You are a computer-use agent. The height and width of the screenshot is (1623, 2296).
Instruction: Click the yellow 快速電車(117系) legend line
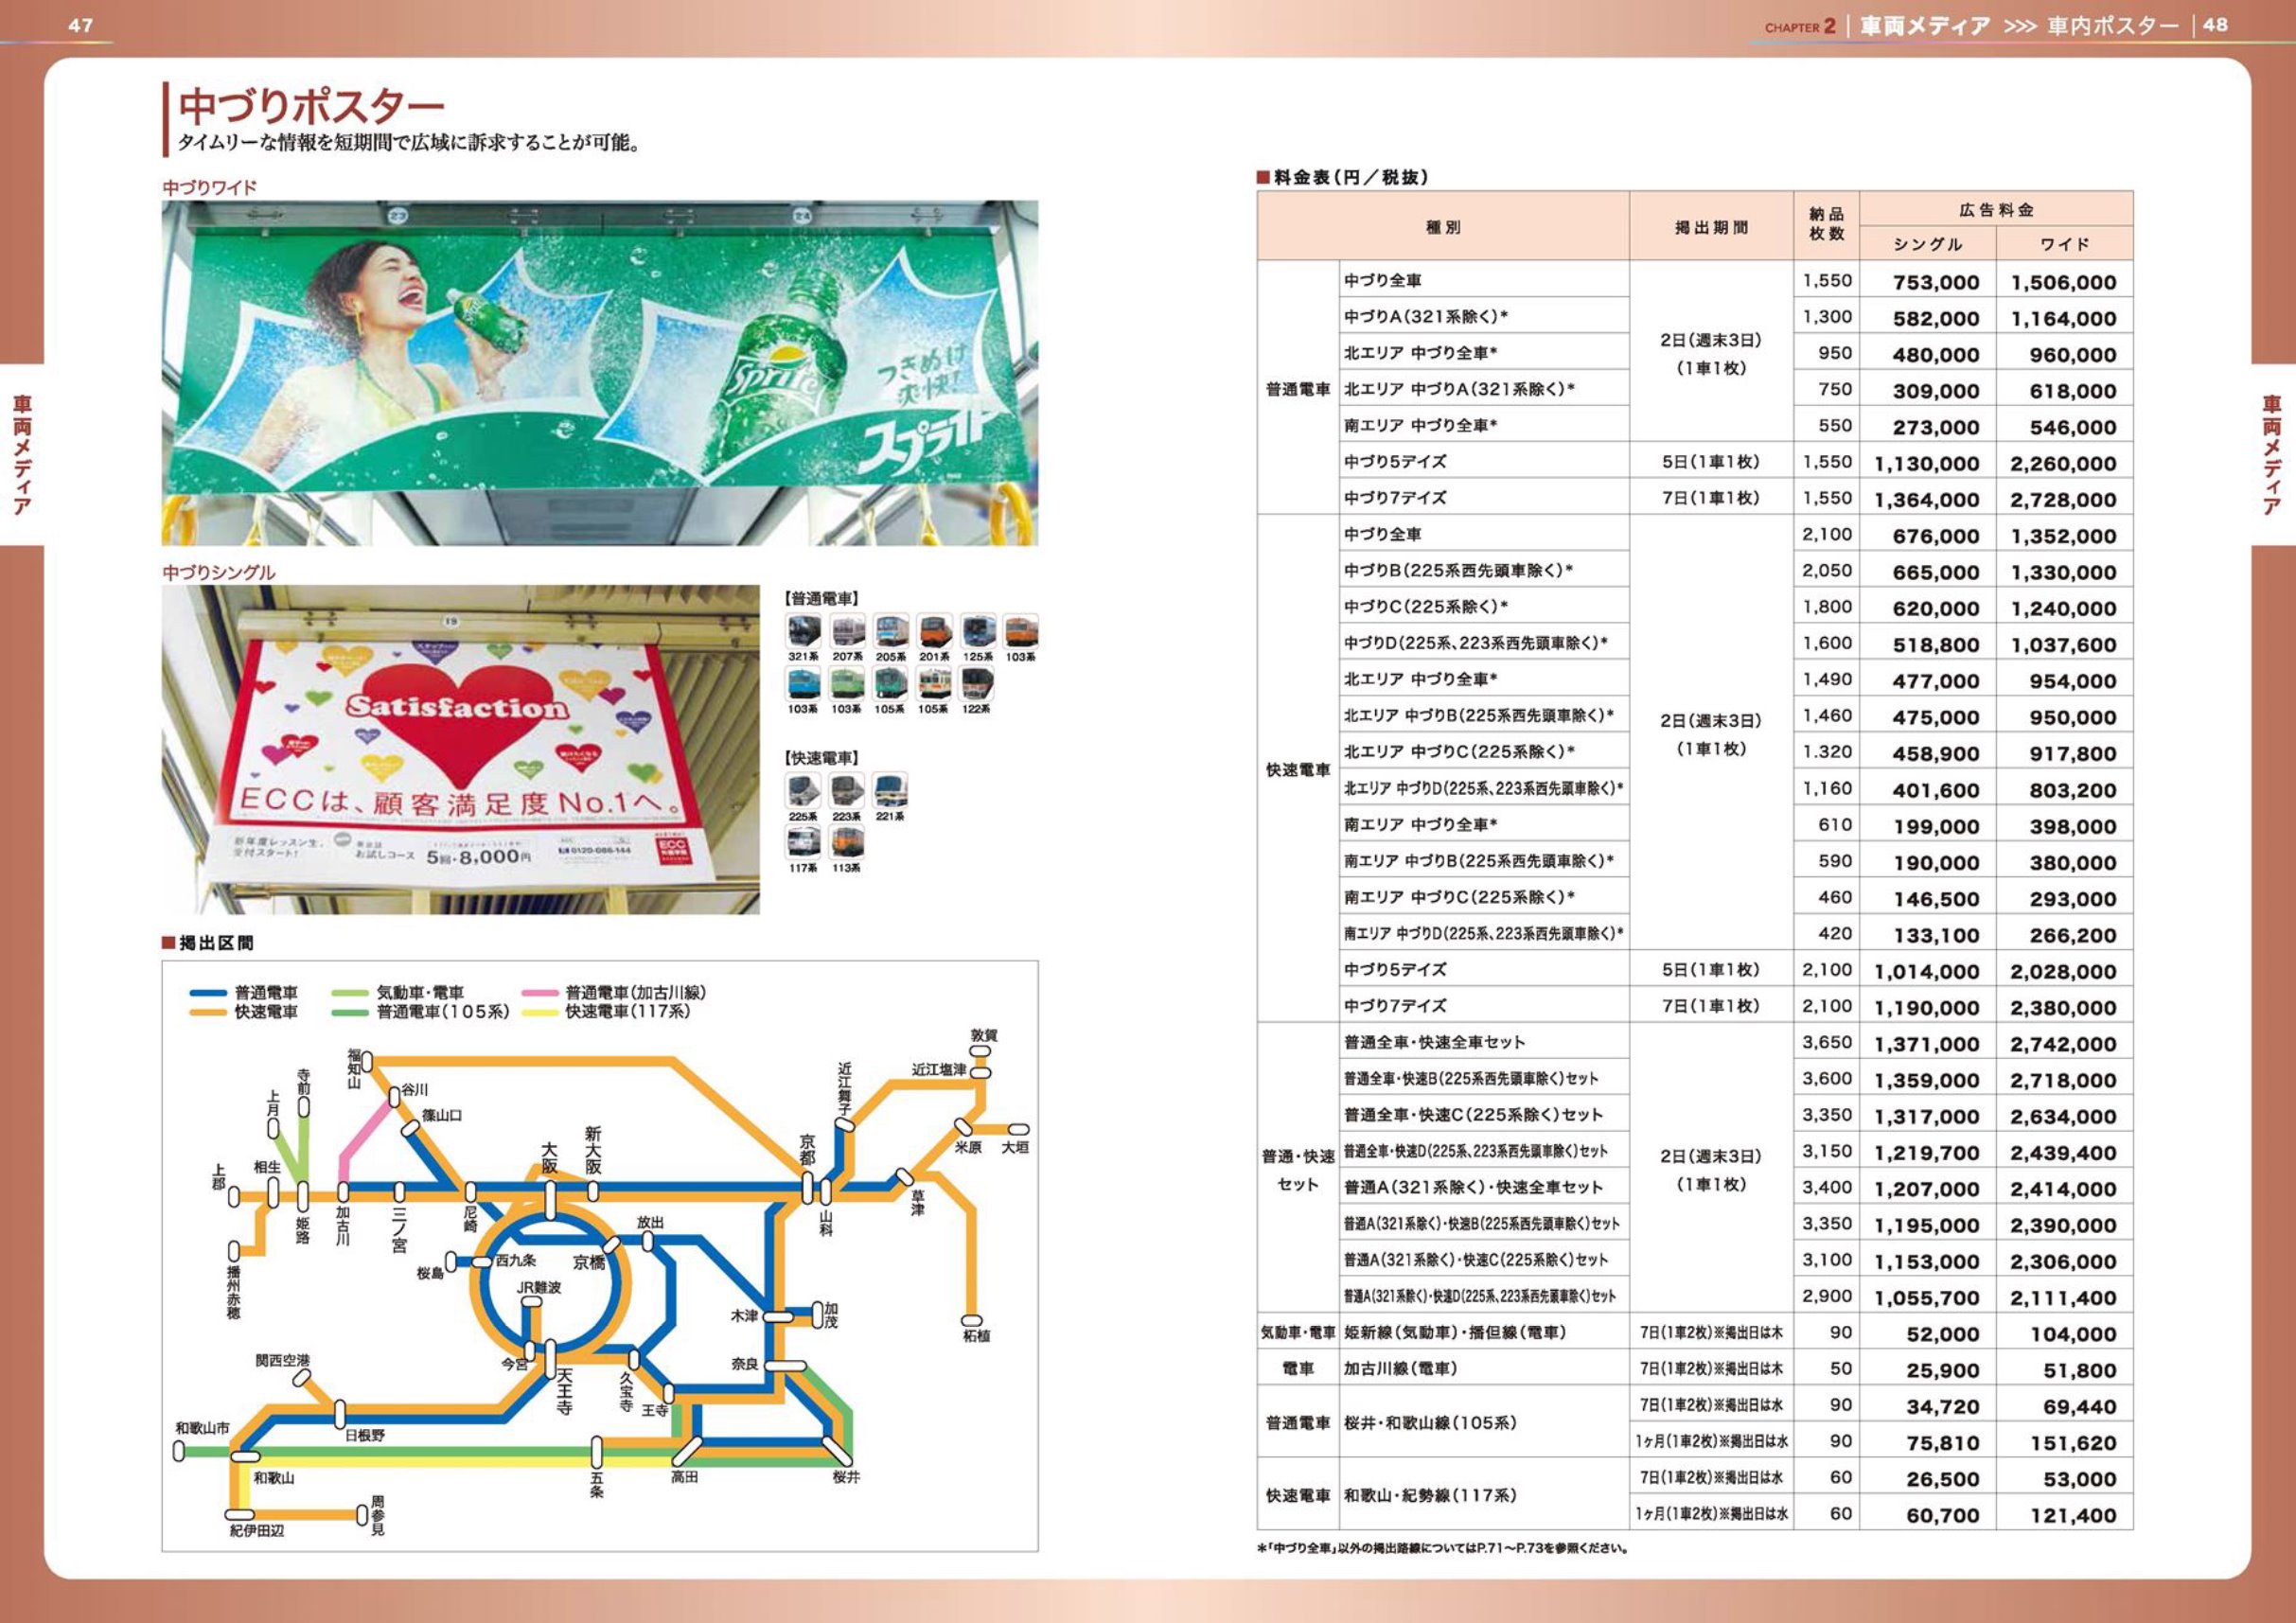click(x=539, y=1012)
